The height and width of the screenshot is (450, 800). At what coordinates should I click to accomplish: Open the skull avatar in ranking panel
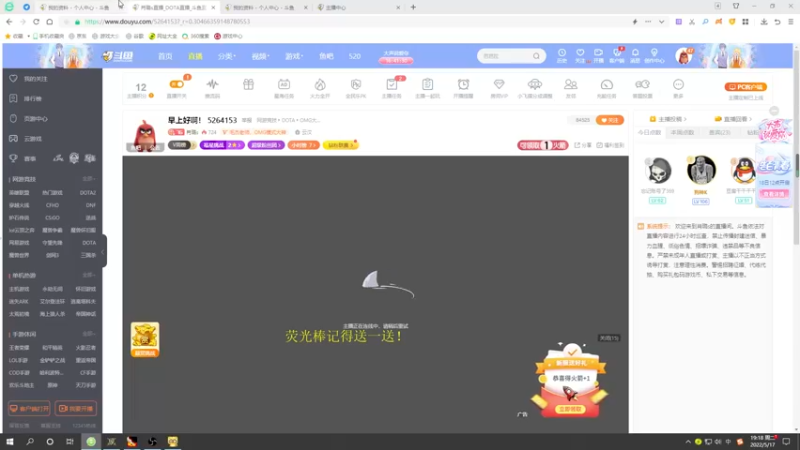coord(658,170)
